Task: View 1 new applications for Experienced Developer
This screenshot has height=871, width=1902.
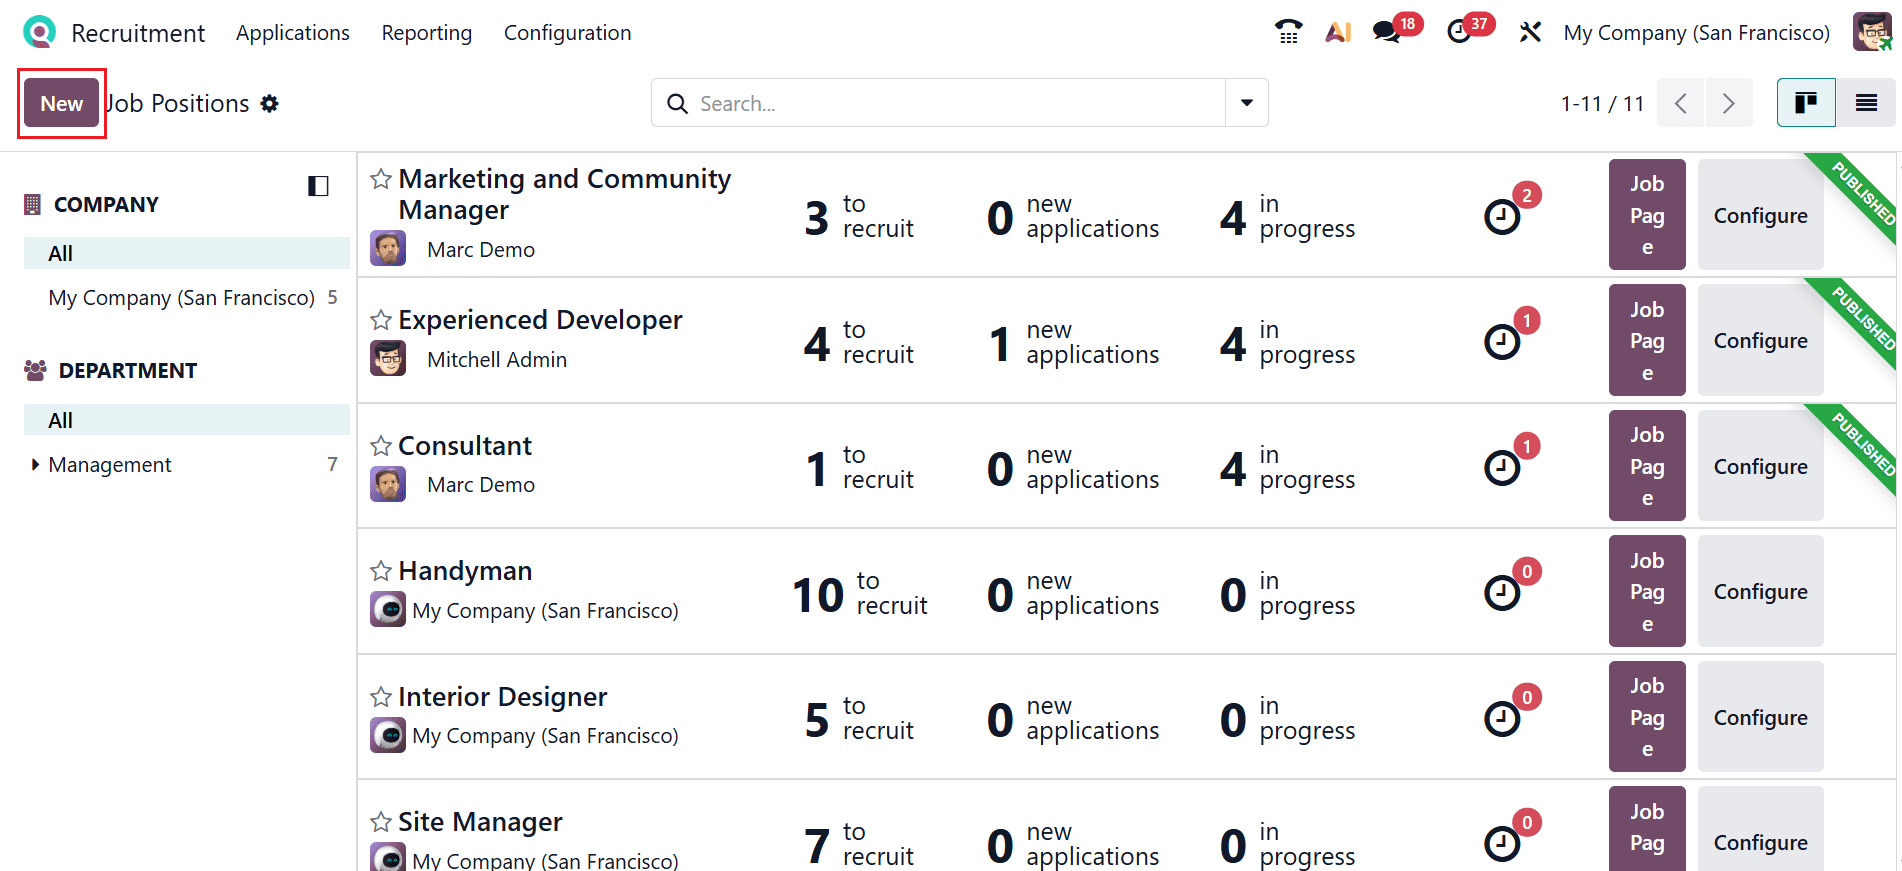Action: click(1074, 342)
